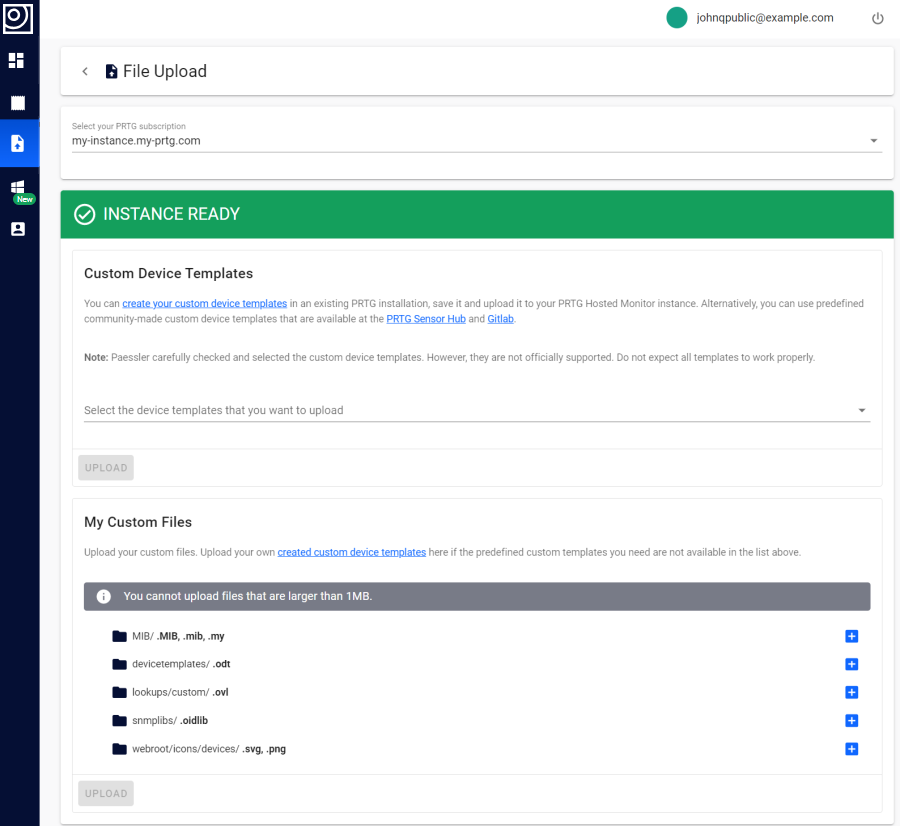Follow the PRTG Sensor Hub link
The image size is (900, 826).
tap(426, 319)
